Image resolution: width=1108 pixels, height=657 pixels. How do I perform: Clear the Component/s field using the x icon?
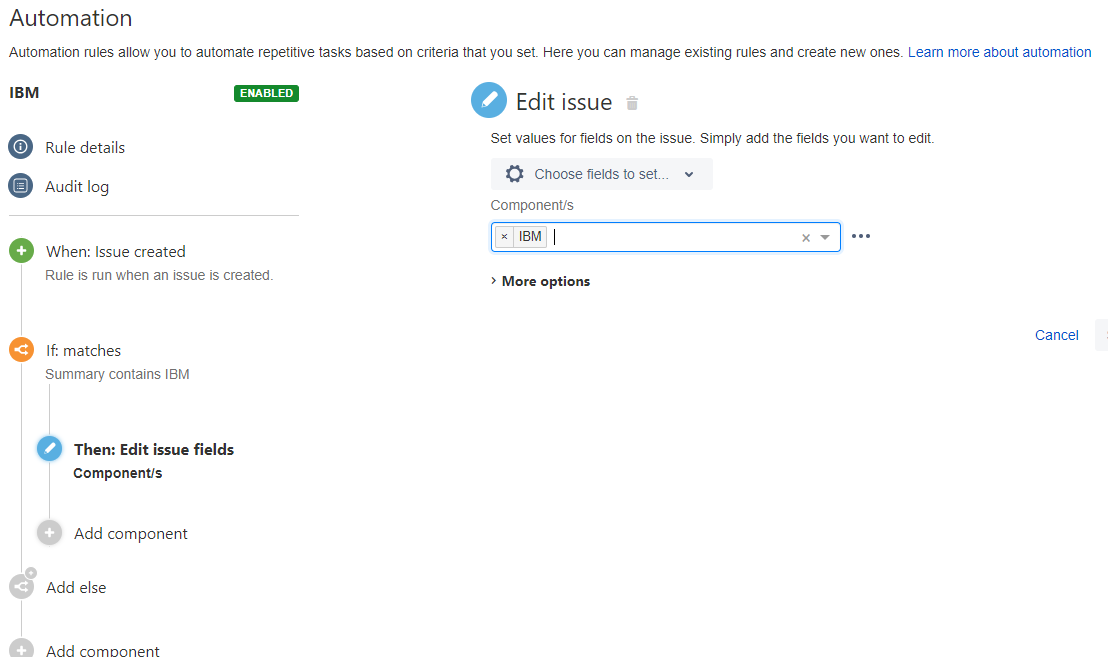pos(805,237)
